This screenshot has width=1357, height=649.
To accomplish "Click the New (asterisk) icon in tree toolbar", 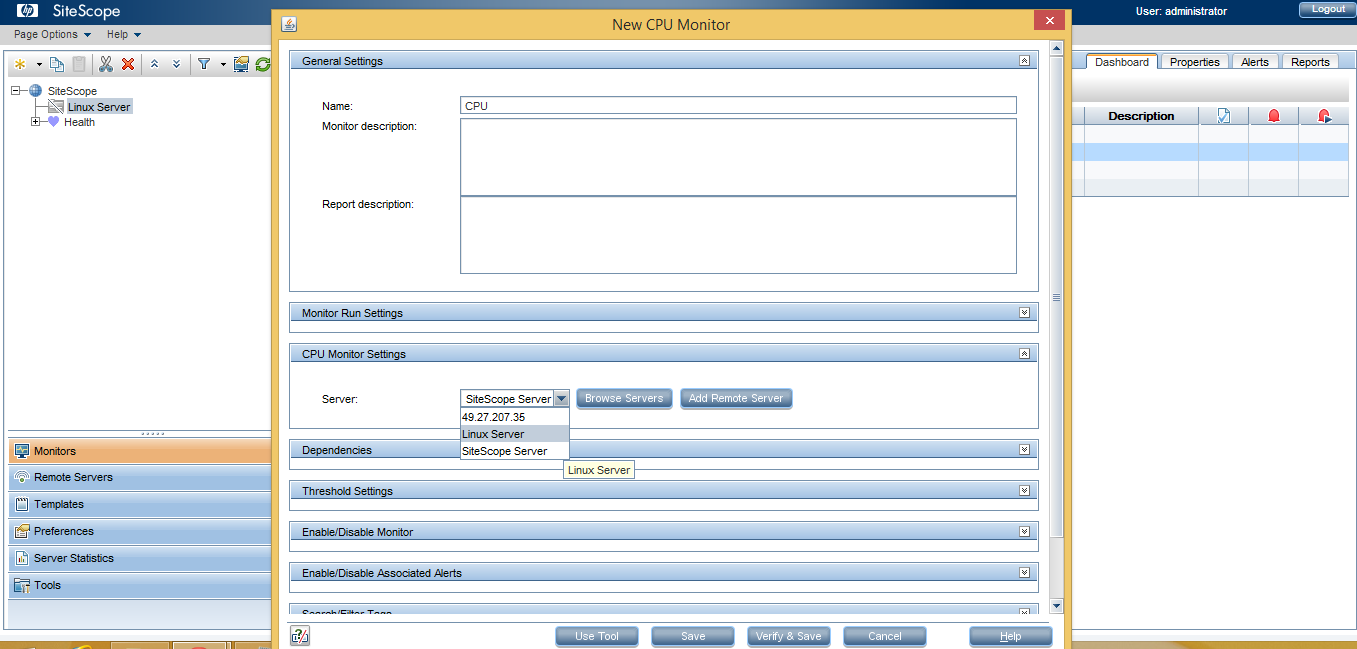I will point(20,64).
